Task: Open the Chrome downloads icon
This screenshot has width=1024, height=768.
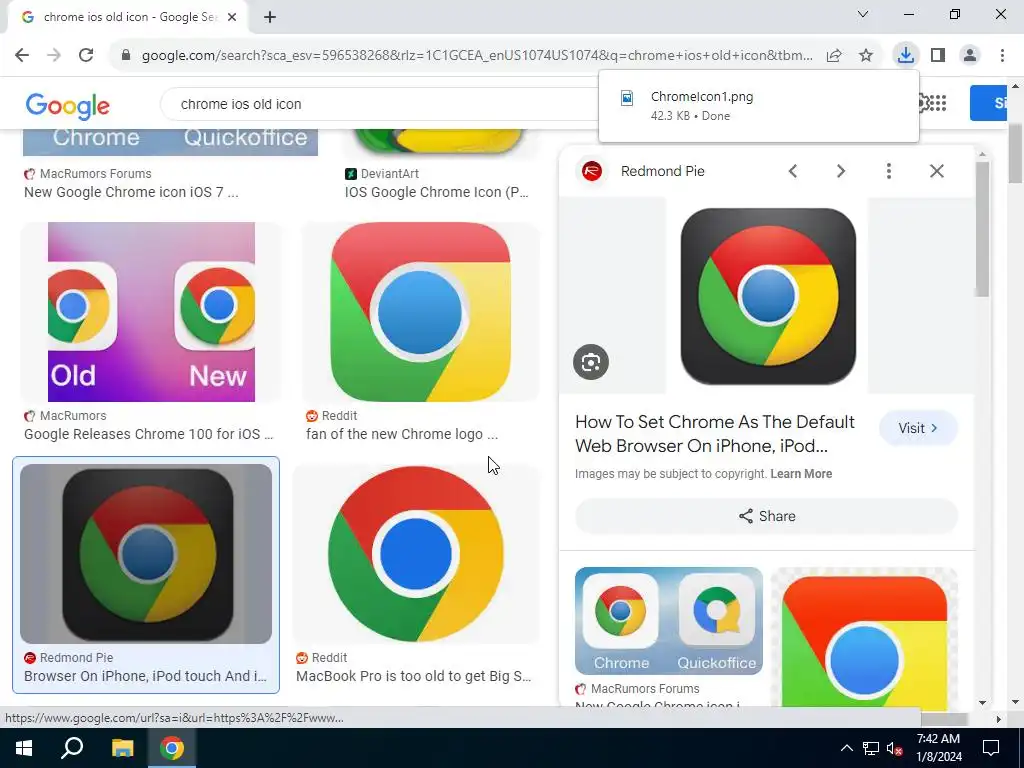Action: (905, 55)
